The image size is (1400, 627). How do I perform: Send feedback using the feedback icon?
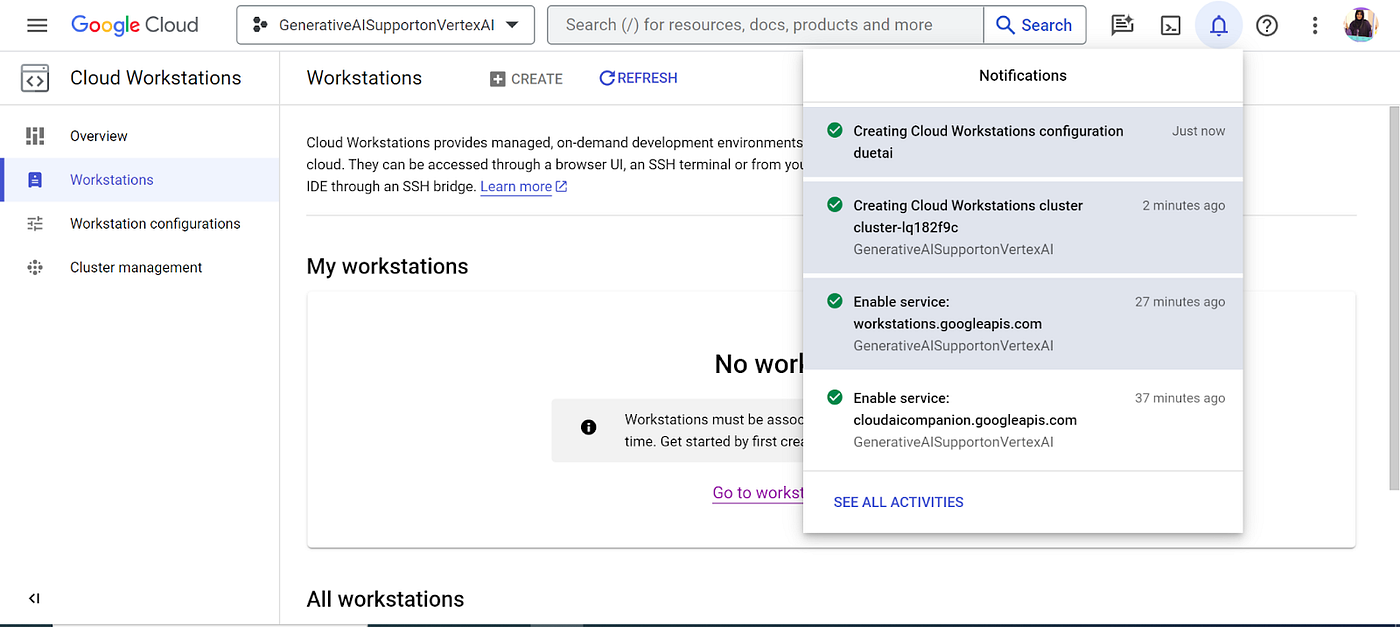(1121, 25)
